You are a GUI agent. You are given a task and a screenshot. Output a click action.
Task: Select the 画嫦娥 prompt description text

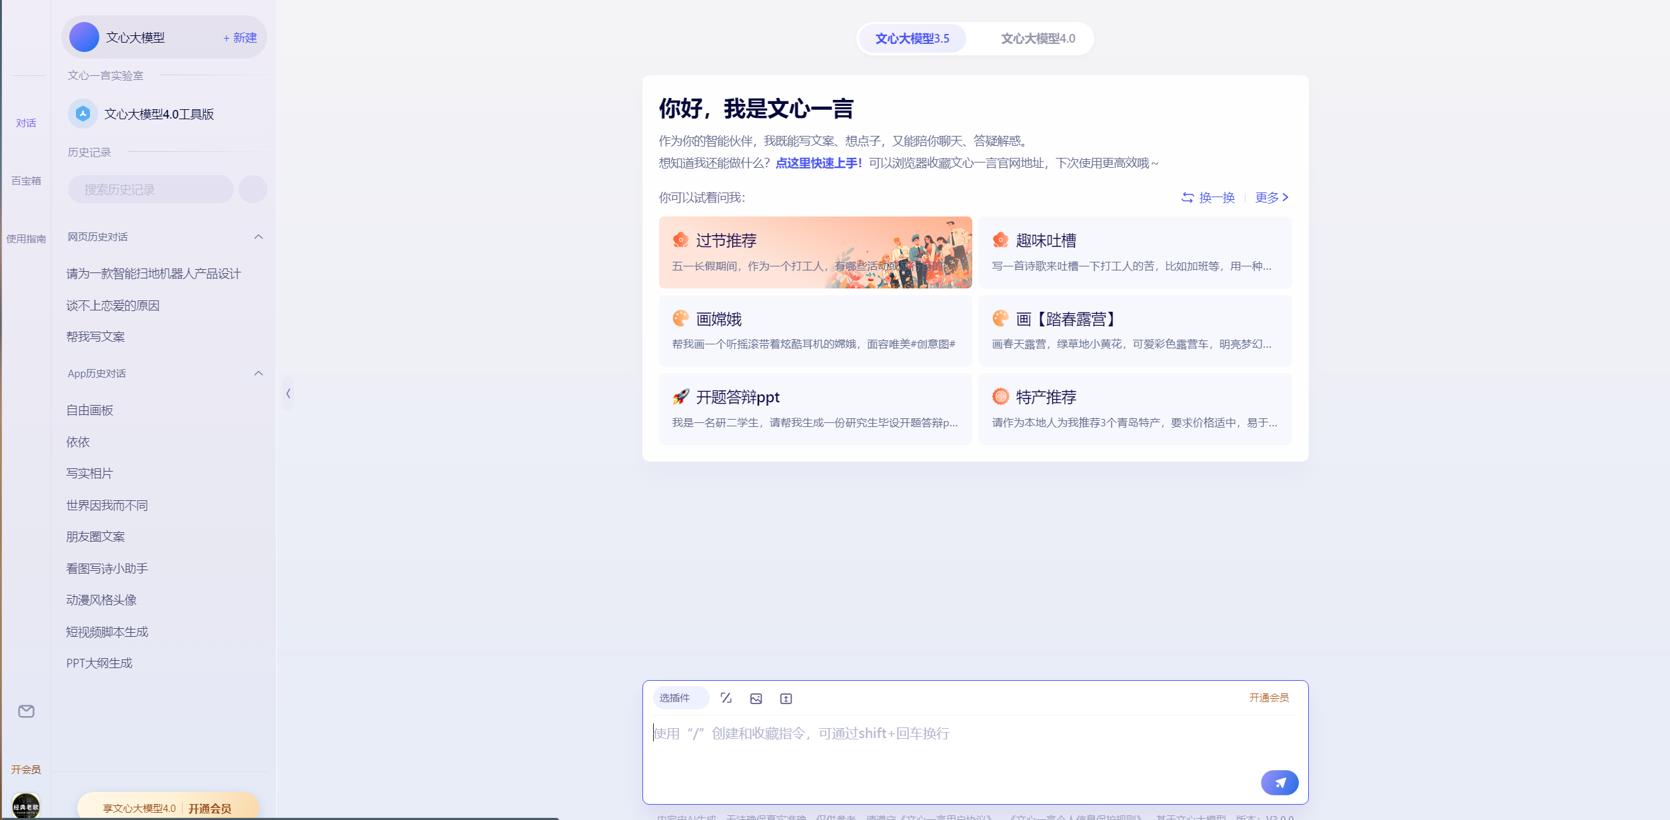(814, 344)
